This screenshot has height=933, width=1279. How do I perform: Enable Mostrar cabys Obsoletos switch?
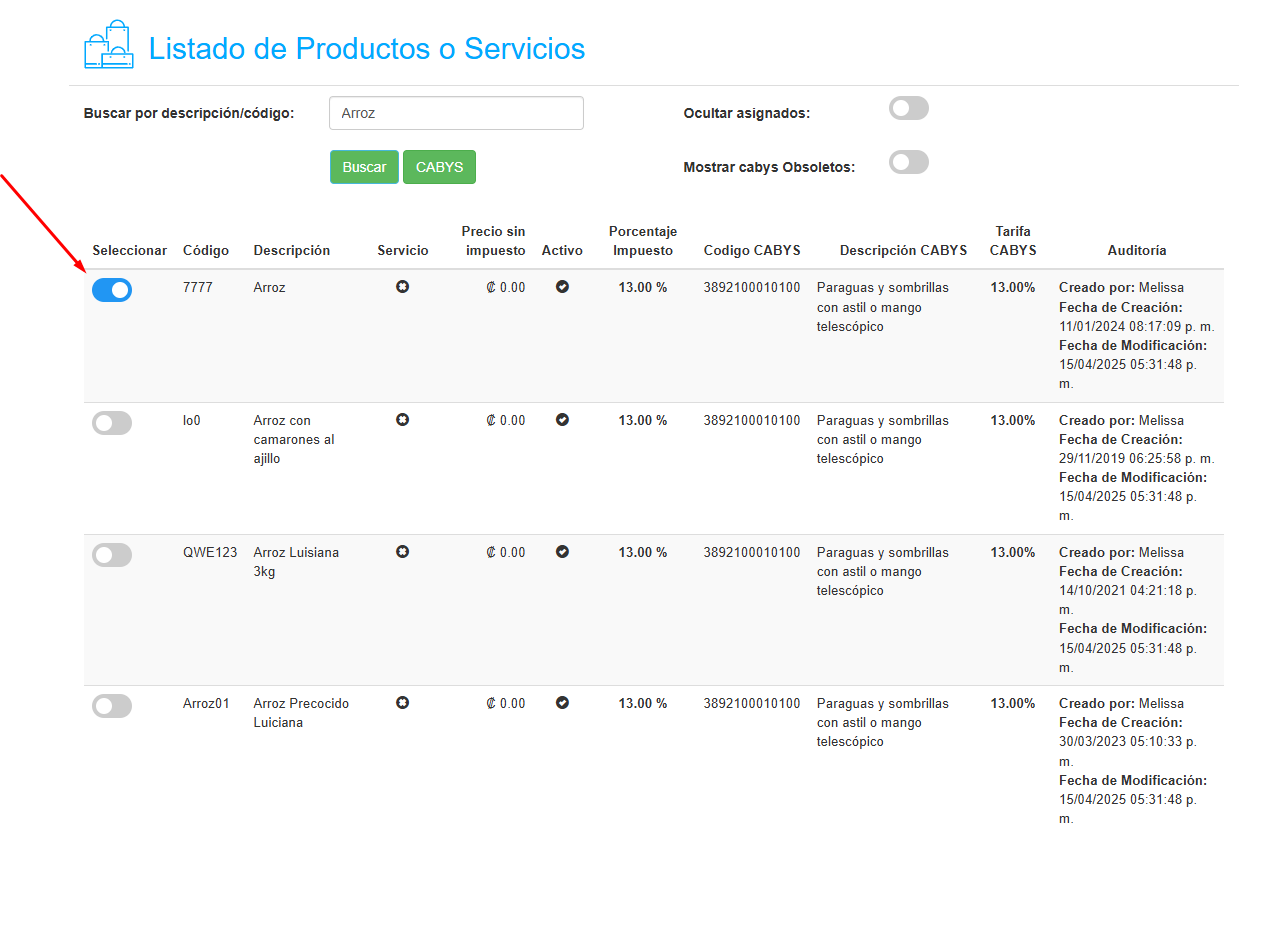pos(909,162)
